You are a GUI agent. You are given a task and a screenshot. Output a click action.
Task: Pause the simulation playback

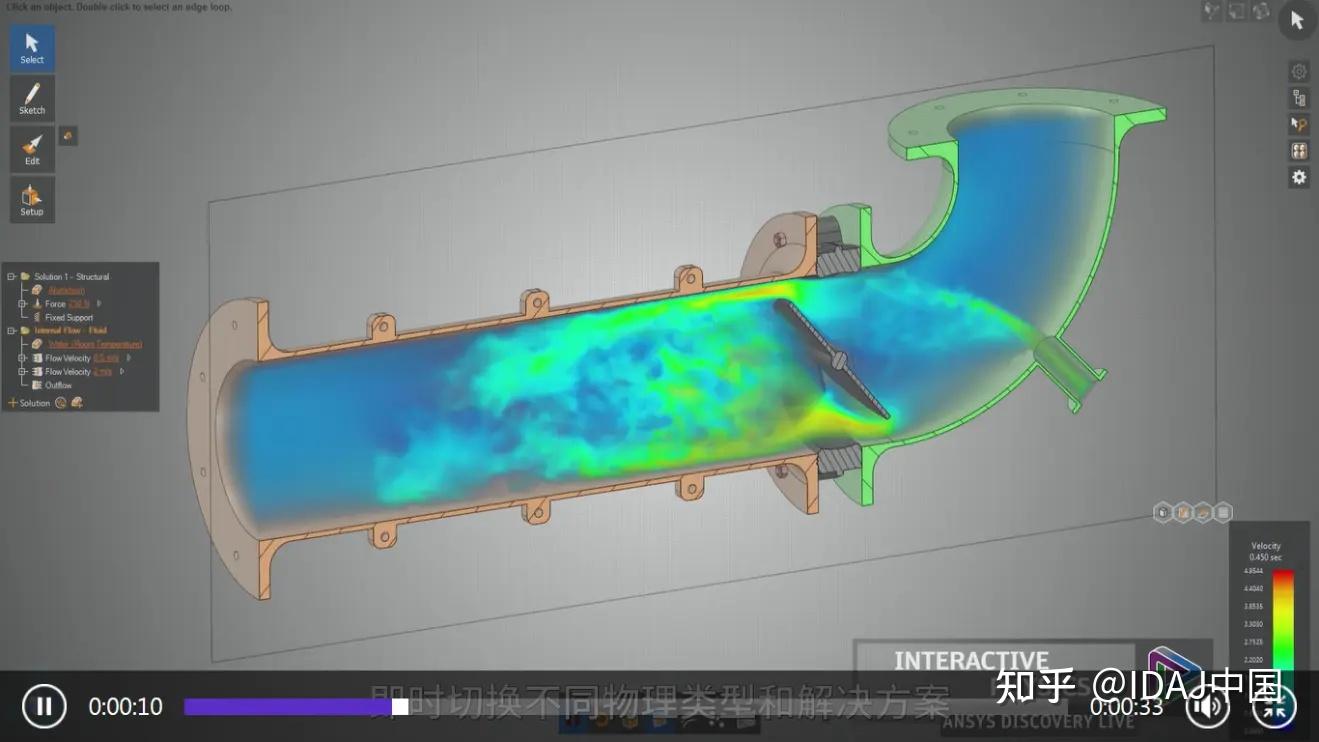[44, 706]
